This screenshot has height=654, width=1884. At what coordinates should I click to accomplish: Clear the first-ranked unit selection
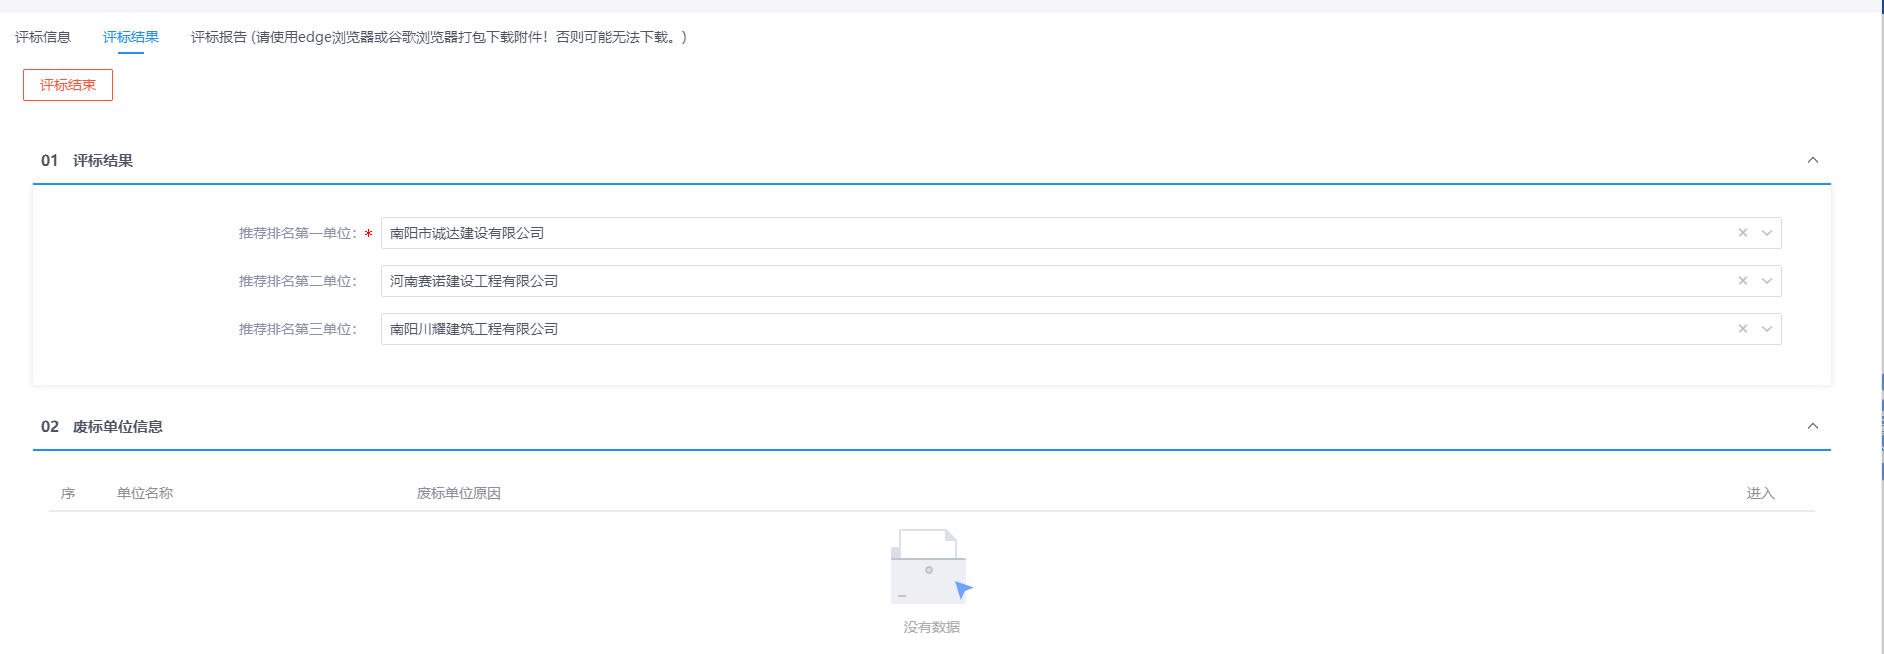[1743, 233]
